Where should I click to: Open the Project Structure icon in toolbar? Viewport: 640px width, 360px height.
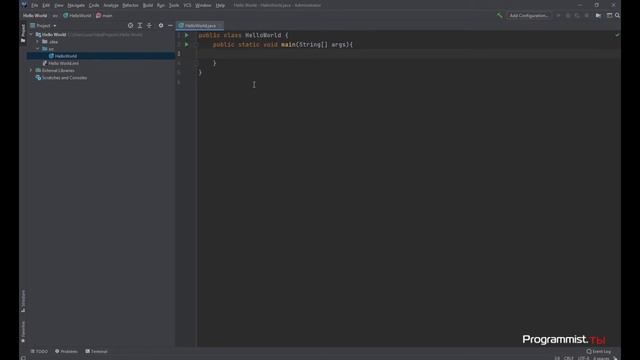(598, 16)
